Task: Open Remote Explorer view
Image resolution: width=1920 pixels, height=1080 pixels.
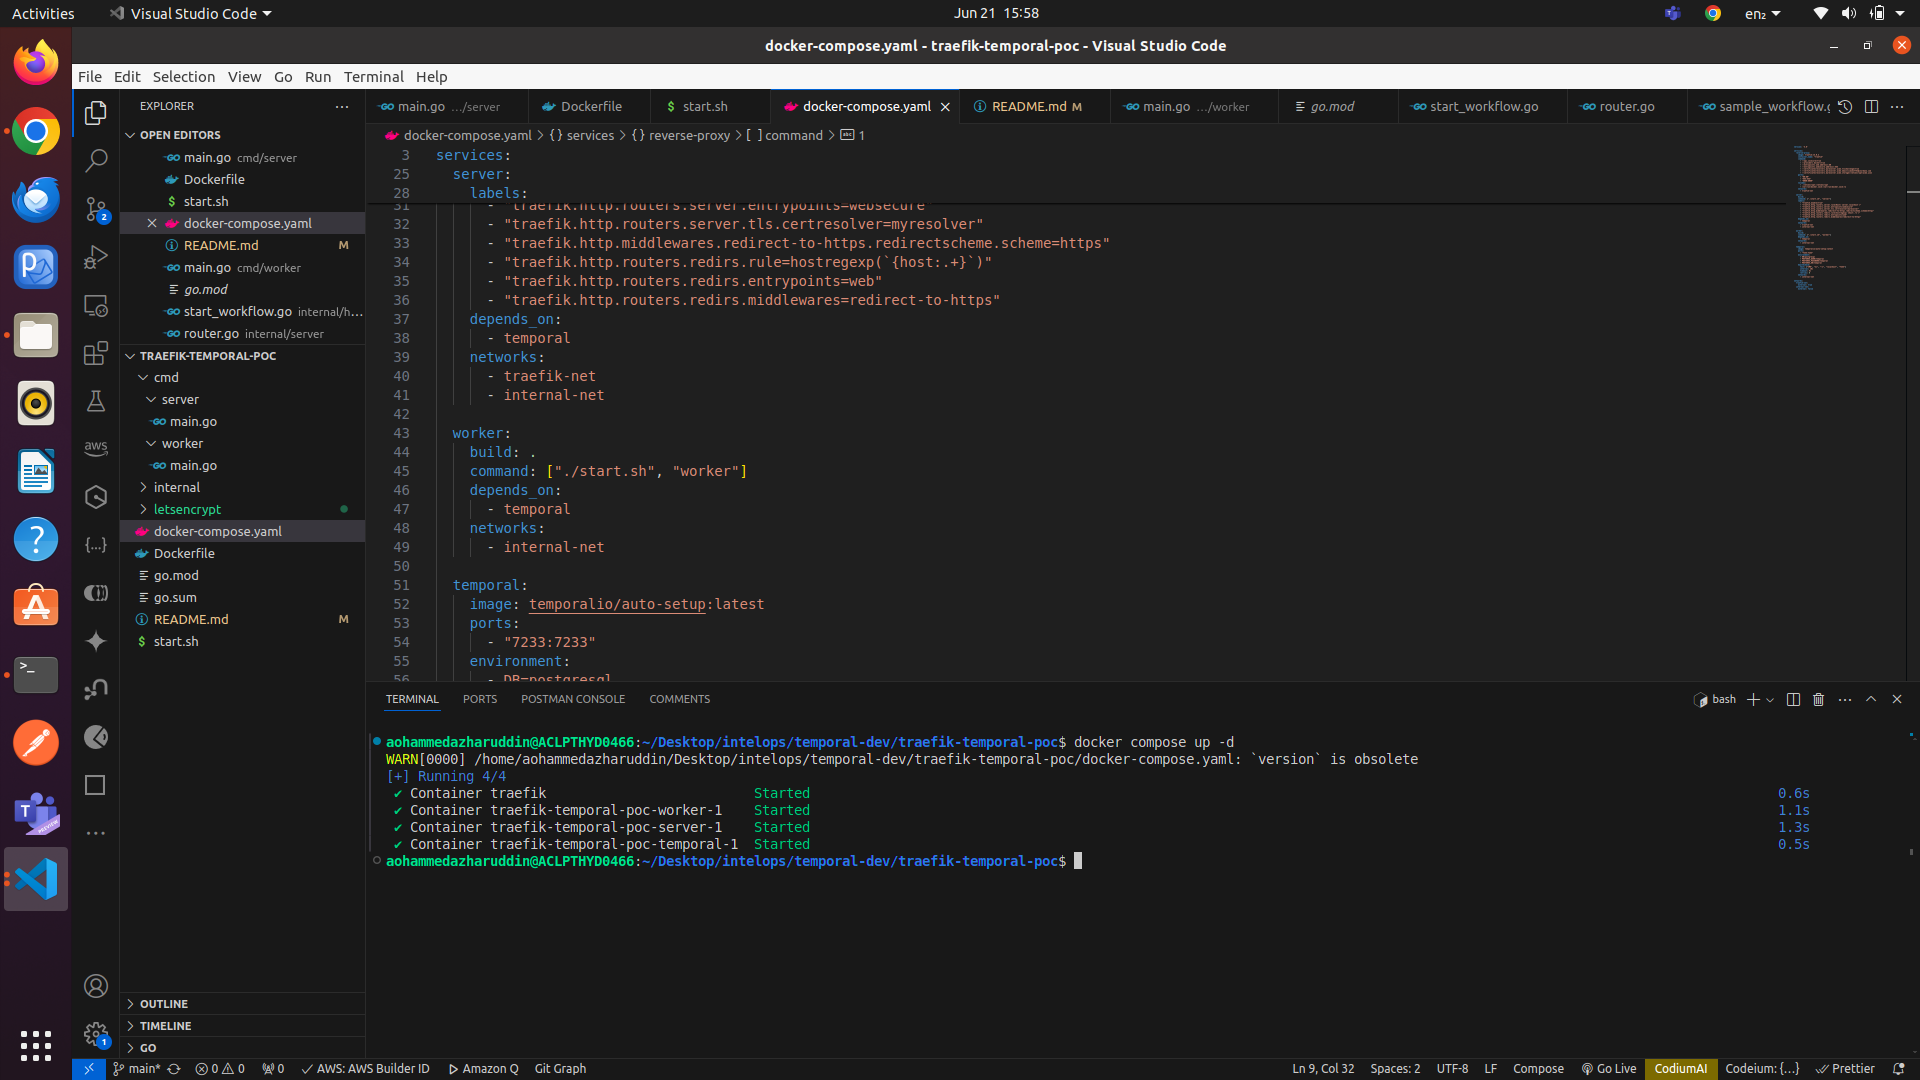Action: click(x=96, y=305)
